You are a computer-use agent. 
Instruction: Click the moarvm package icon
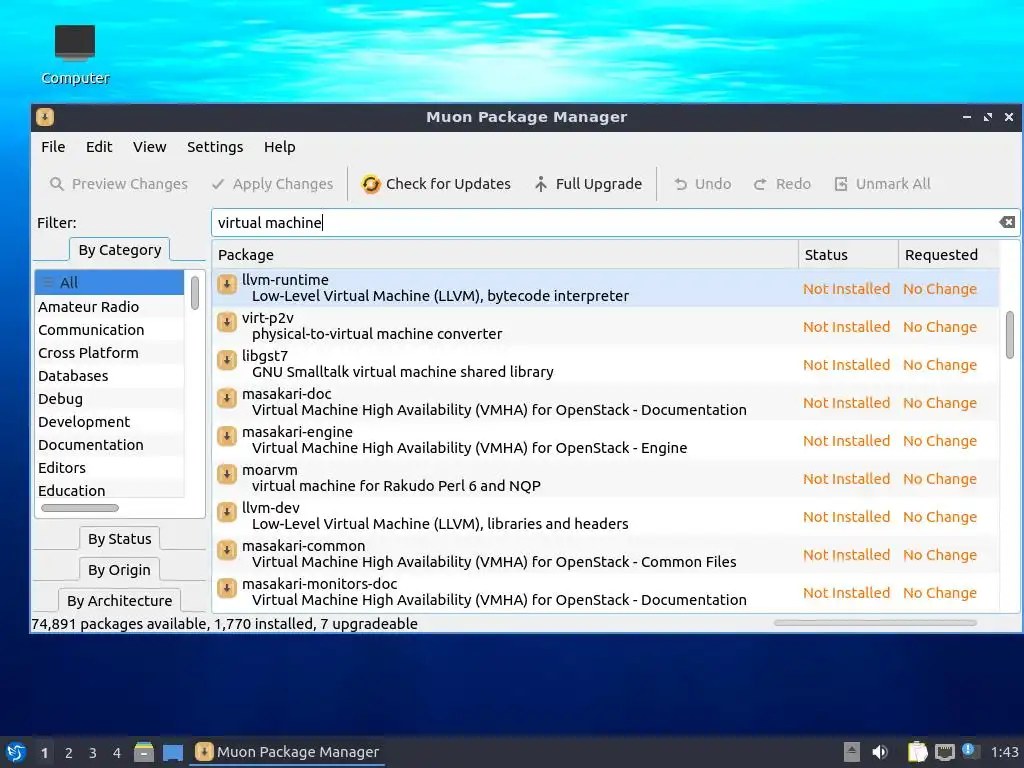pos(227,473)
